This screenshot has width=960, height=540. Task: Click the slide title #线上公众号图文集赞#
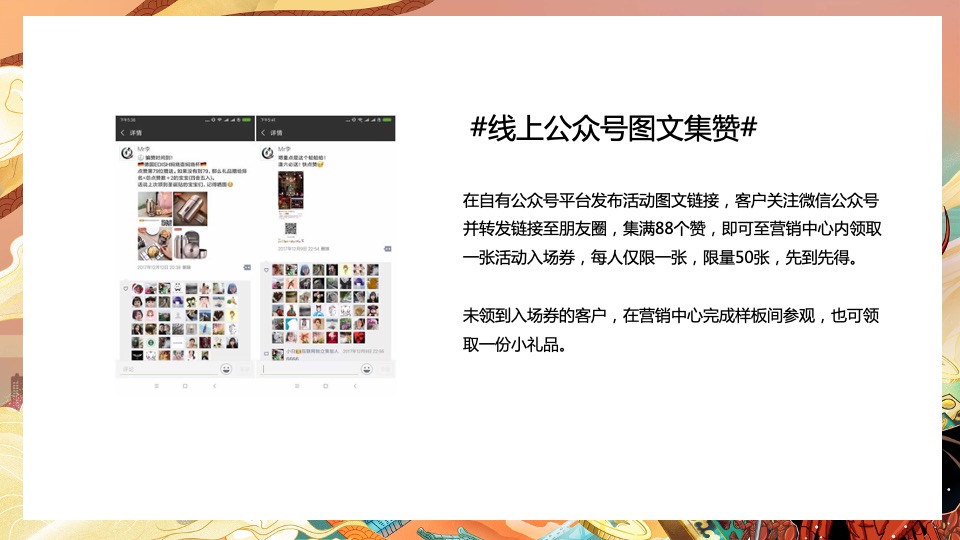point(613,129)
